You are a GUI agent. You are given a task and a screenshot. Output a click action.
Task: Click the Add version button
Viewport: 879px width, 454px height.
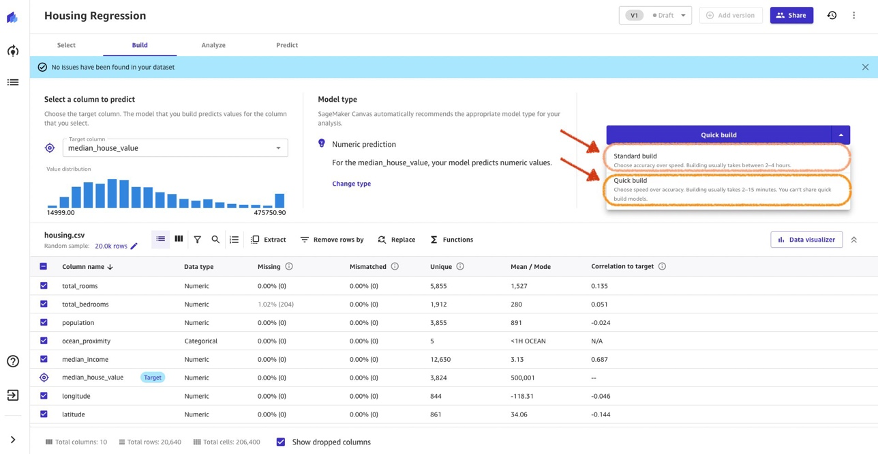(730, 15)
